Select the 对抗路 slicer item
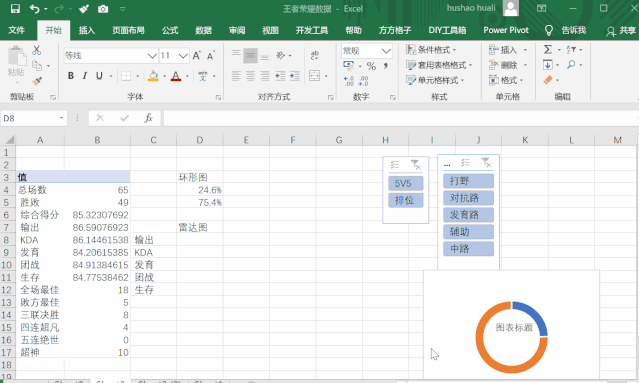Viewport: 639px width, 383px height. point(468,198)
